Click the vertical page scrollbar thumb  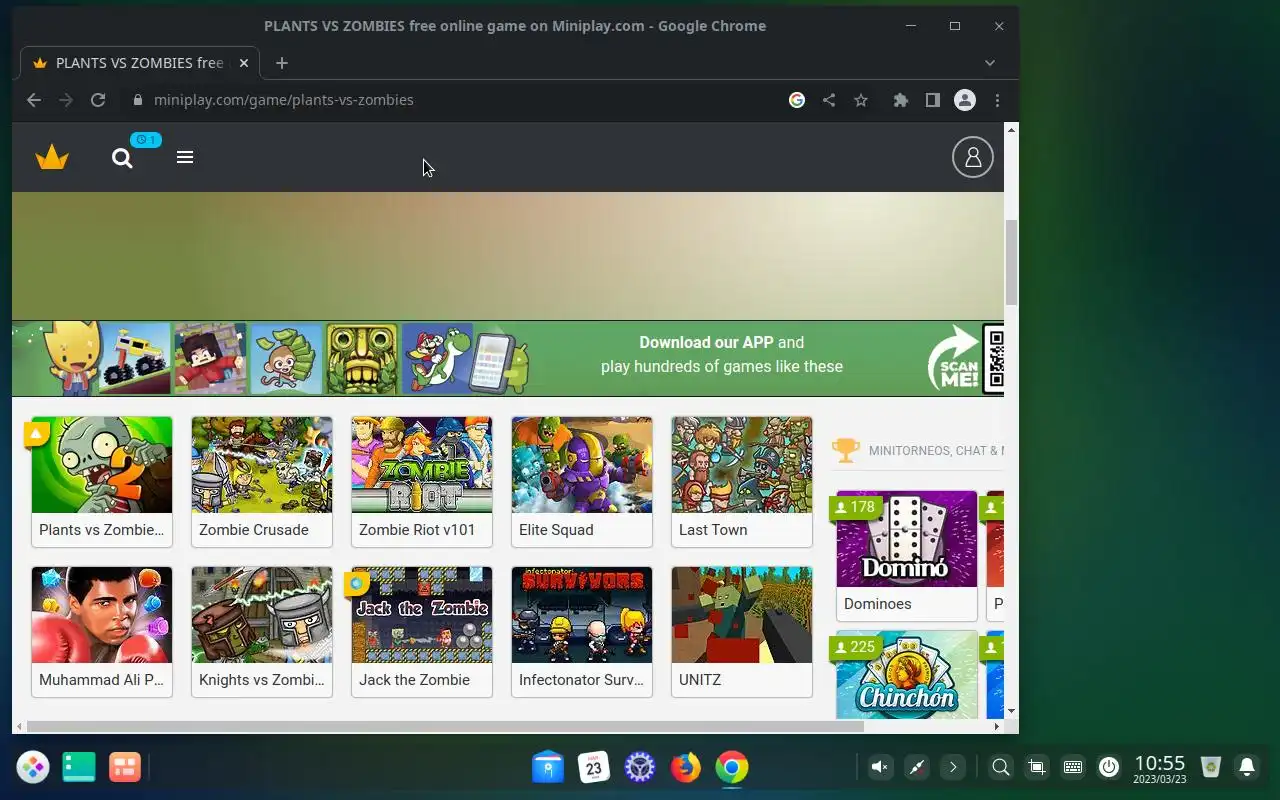tap(1011, 262)
